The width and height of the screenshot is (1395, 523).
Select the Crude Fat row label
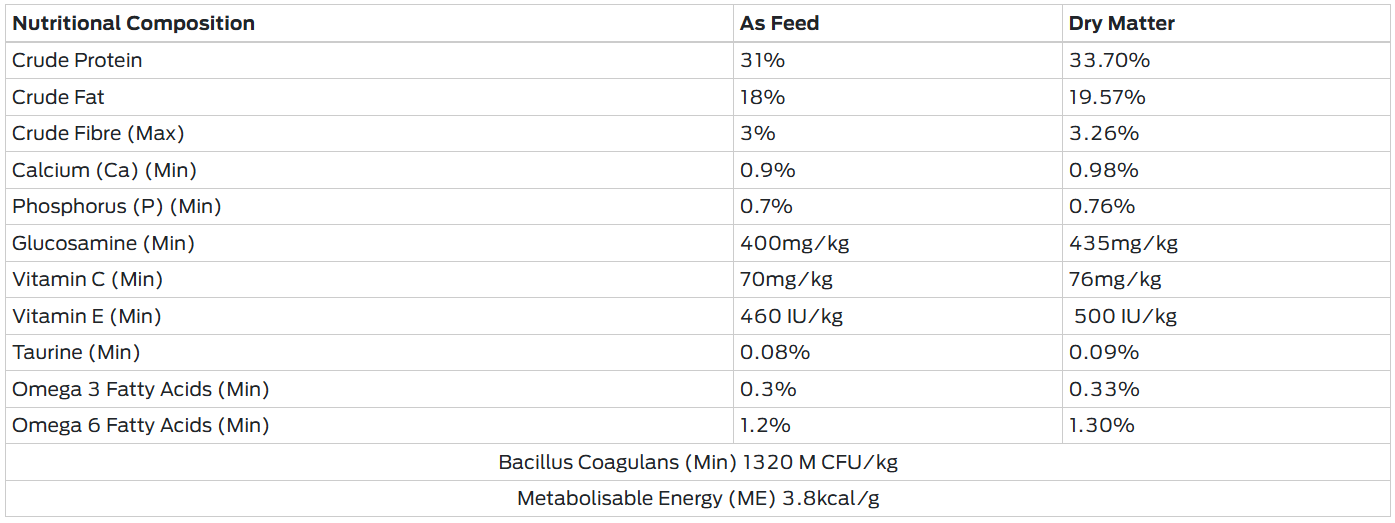point(58,97)
